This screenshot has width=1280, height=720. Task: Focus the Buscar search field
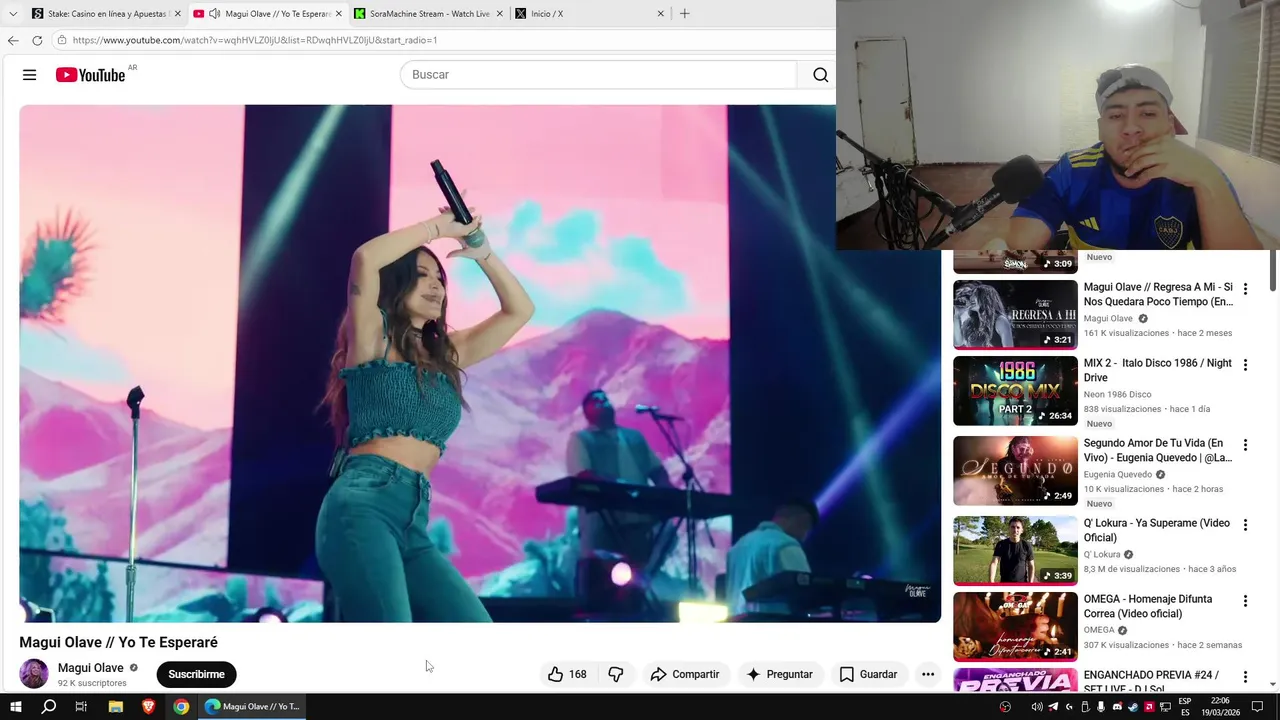[600, 75]
